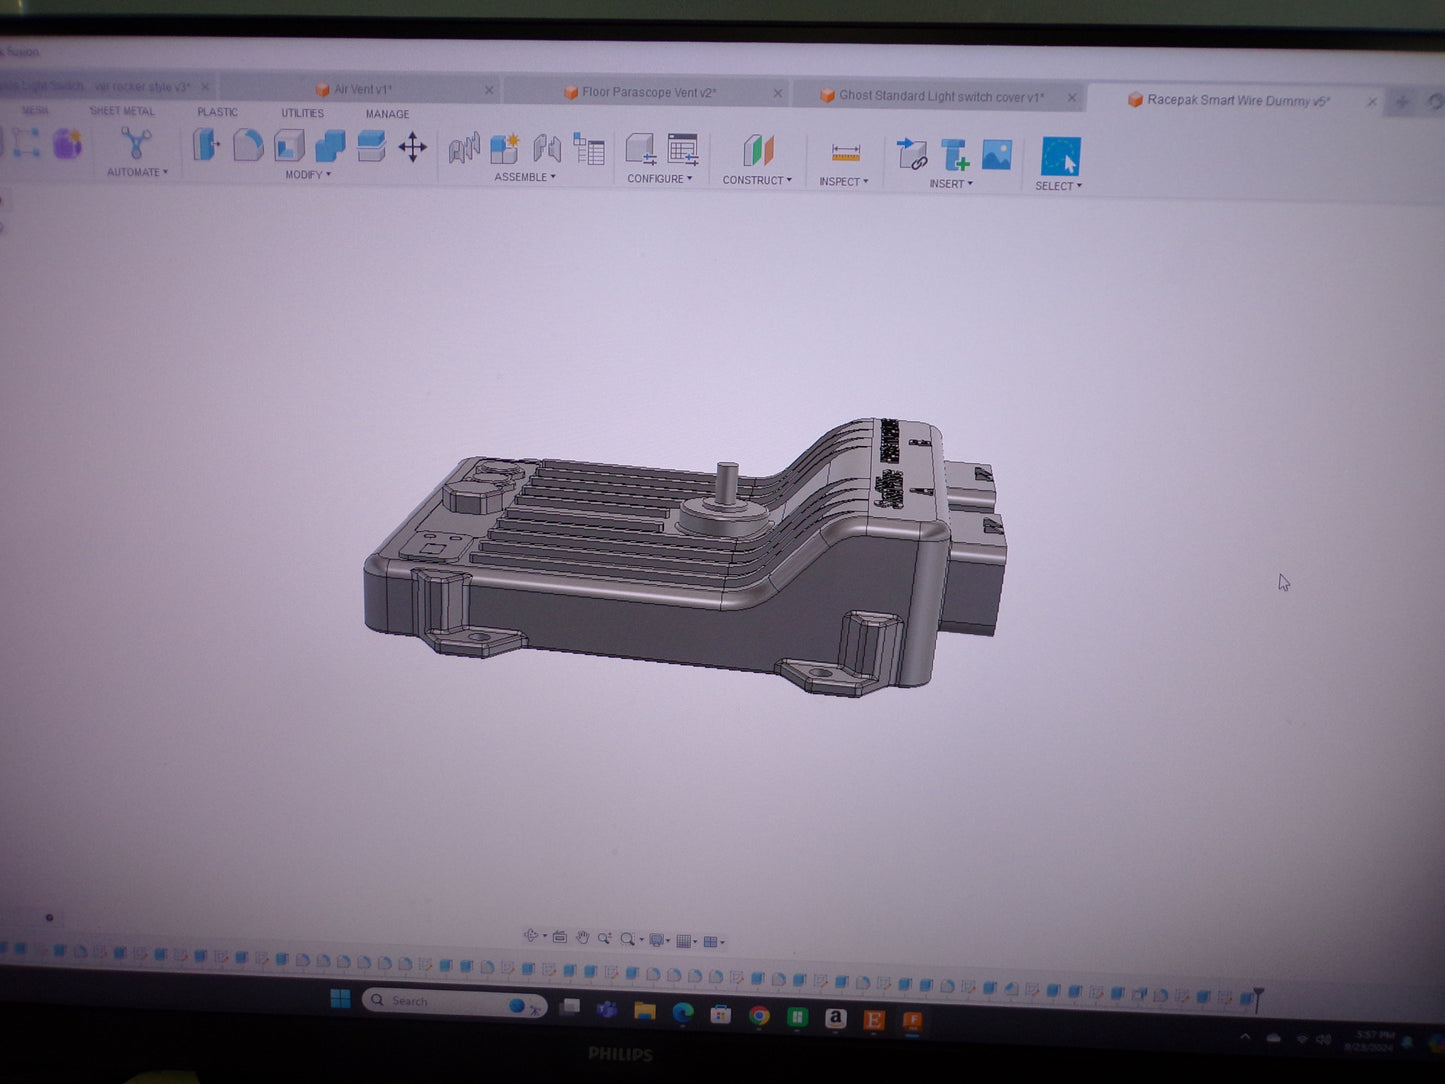Open the UTILITIES ribbon tab

(302, 113)
